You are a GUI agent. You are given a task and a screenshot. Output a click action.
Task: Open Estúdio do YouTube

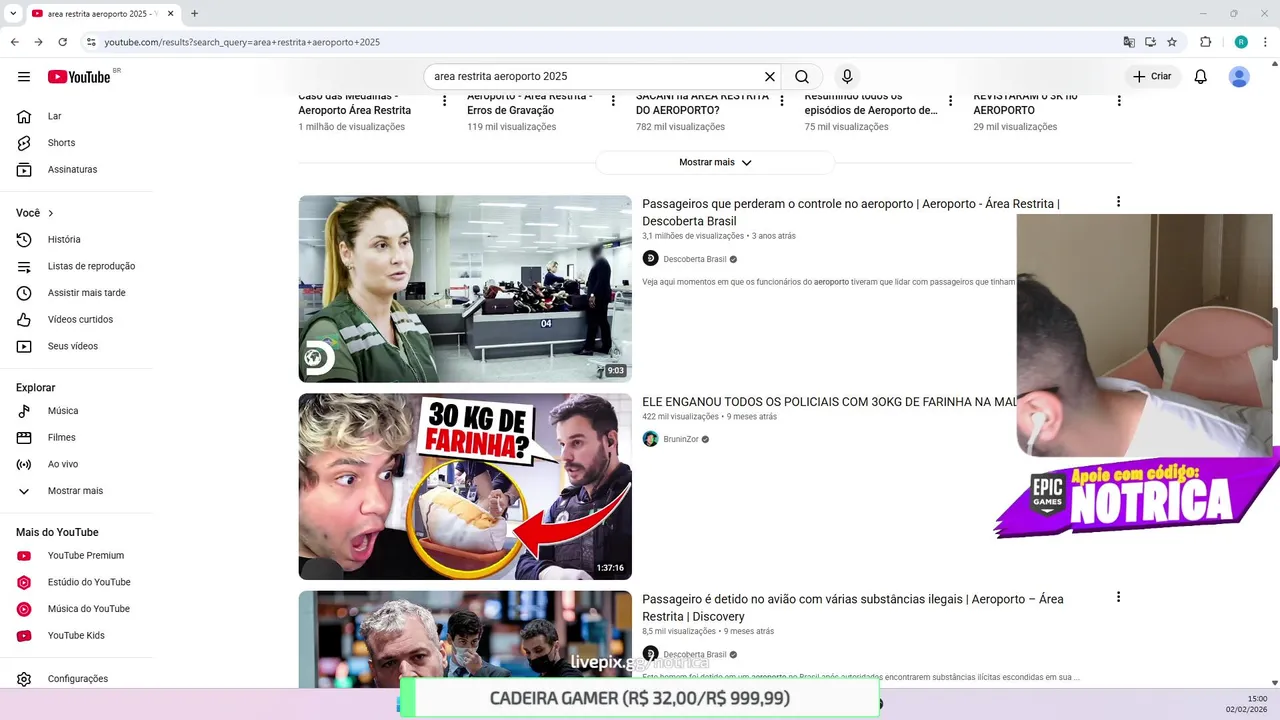[76, 582]
